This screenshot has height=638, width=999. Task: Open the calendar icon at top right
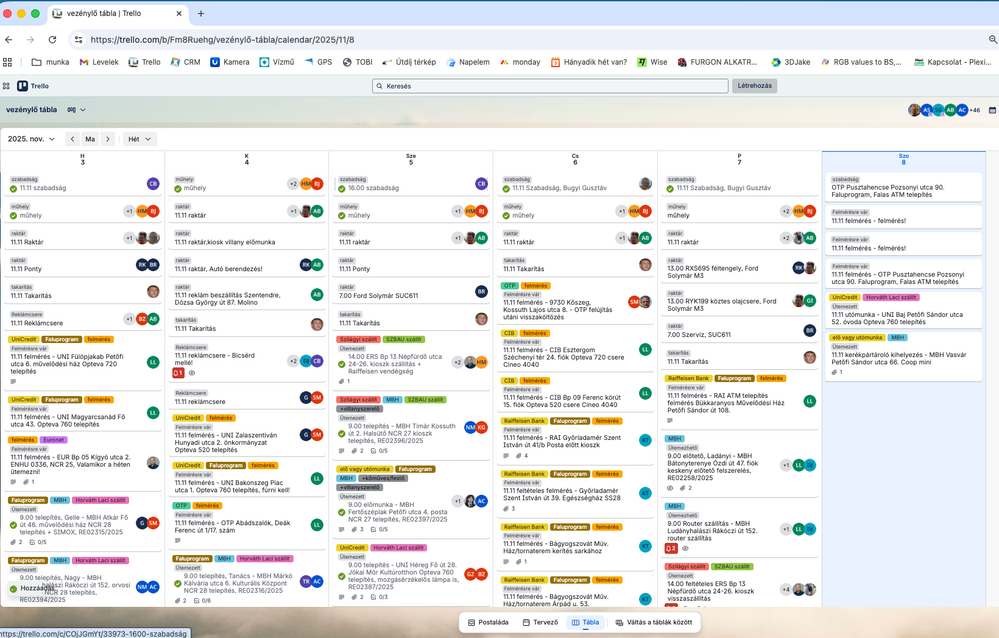tap(992, 110)
